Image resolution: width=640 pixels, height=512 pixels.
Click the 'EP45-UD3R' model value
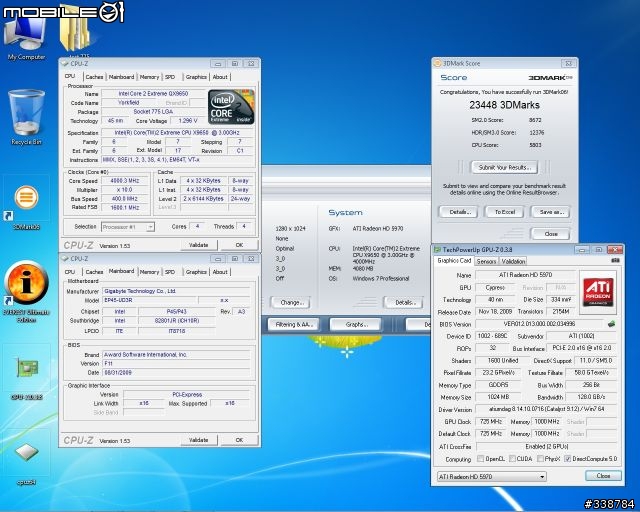click(149, 300)
